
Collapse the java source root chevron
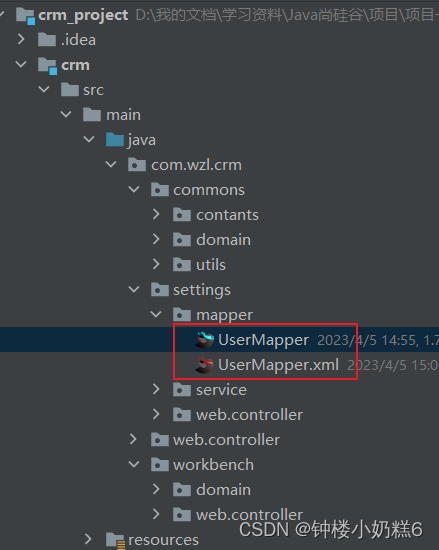coord(89,139)
